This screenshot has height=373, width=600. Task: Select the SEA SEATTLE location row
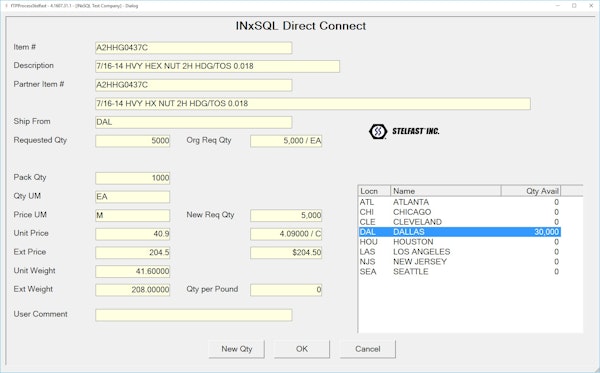(459, 272)
